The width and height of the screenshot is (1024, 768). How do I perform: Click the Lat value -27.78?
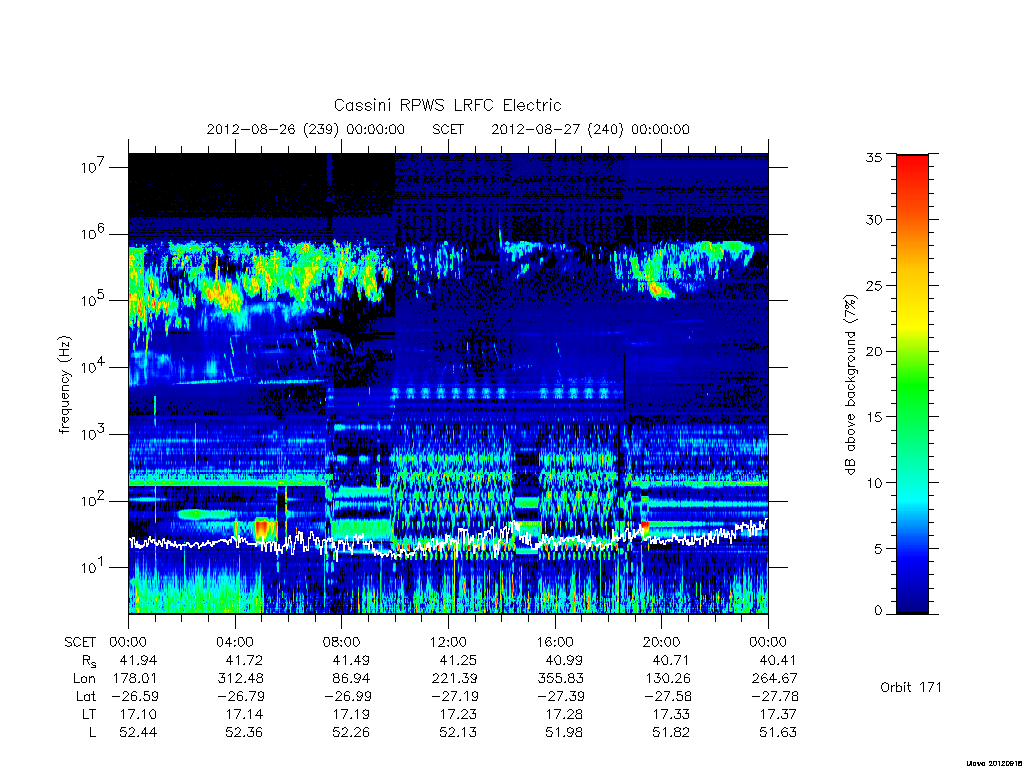(775, 696)
